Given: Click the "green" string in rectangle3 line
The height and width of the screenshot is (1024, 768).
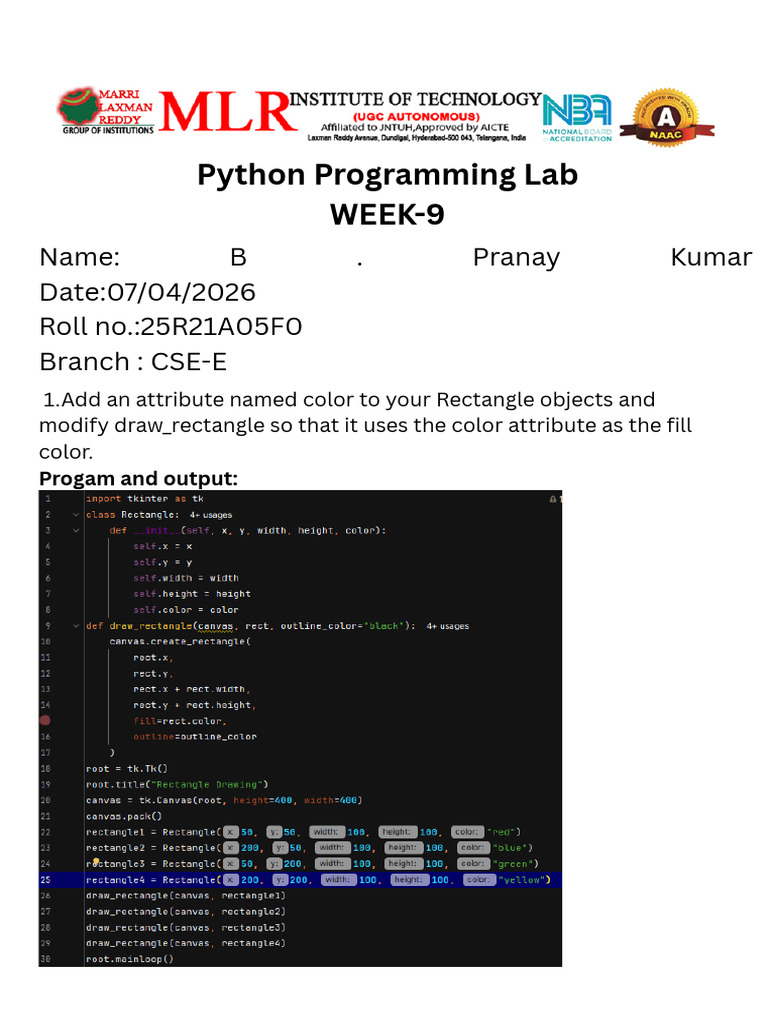Looking at the screenshot, I should point(513,863).
